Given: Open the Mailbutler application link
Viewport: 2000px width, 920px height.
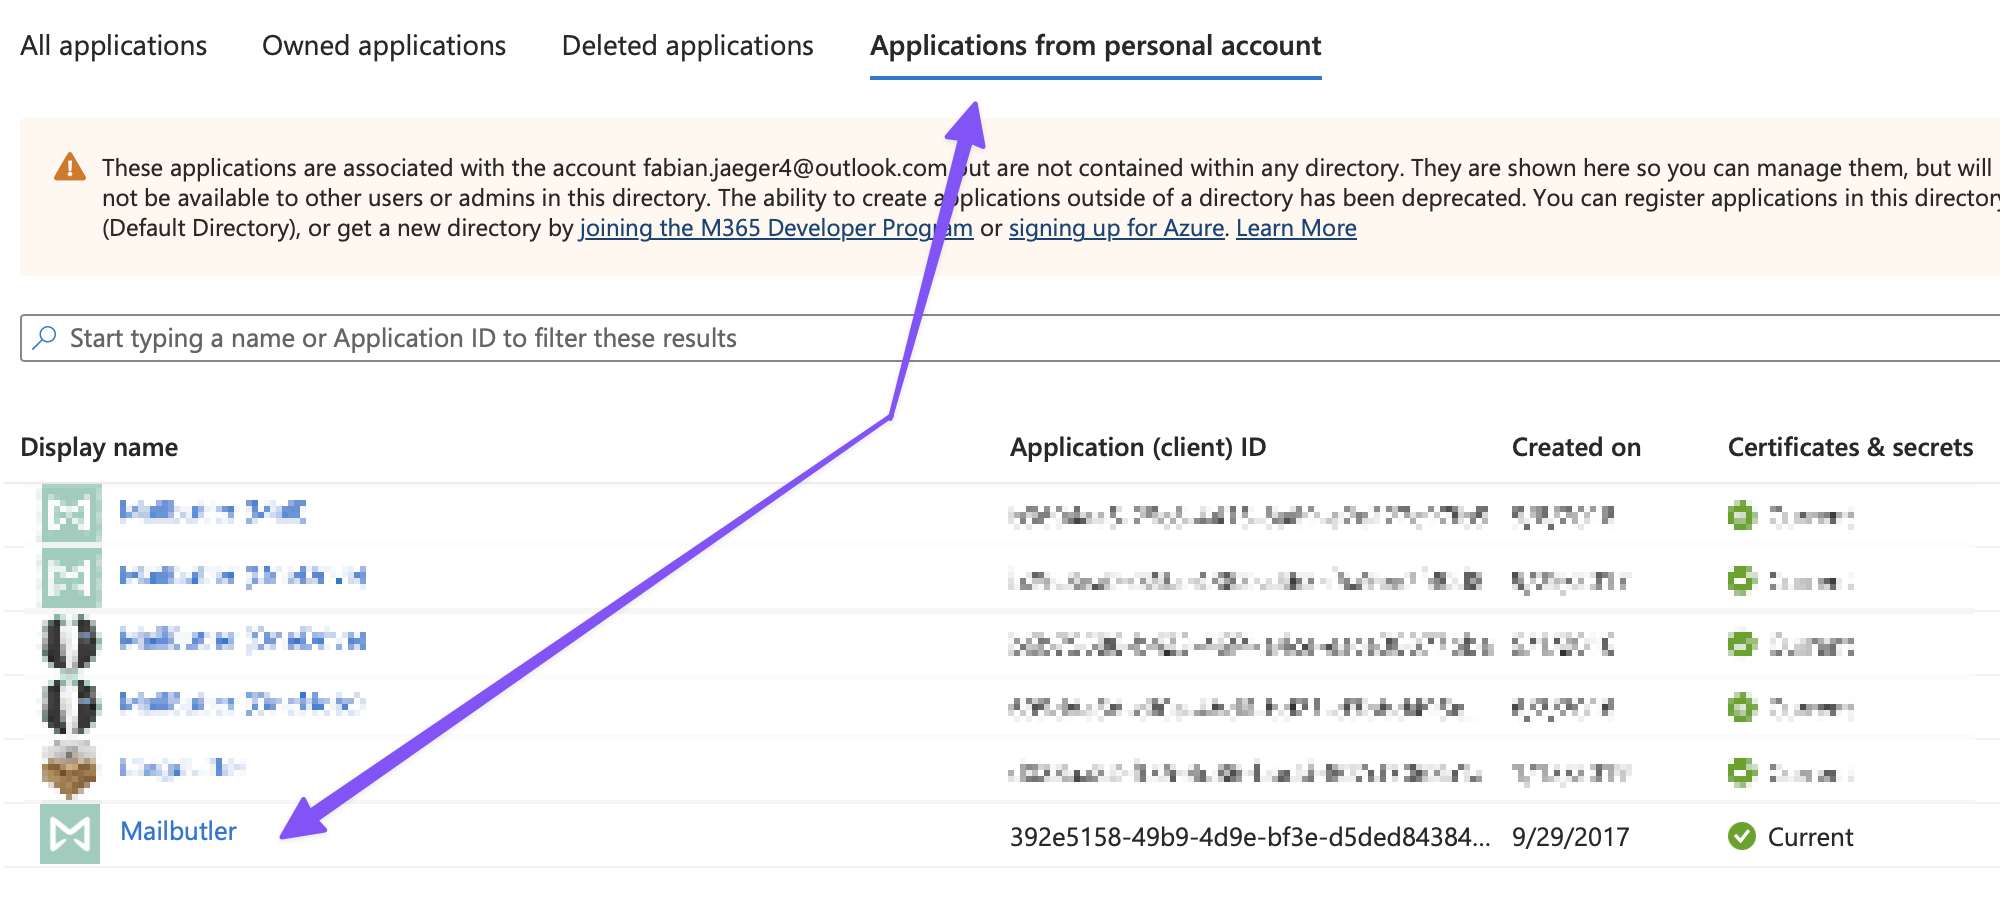Looking at the screenshot, I should [178, 831].
